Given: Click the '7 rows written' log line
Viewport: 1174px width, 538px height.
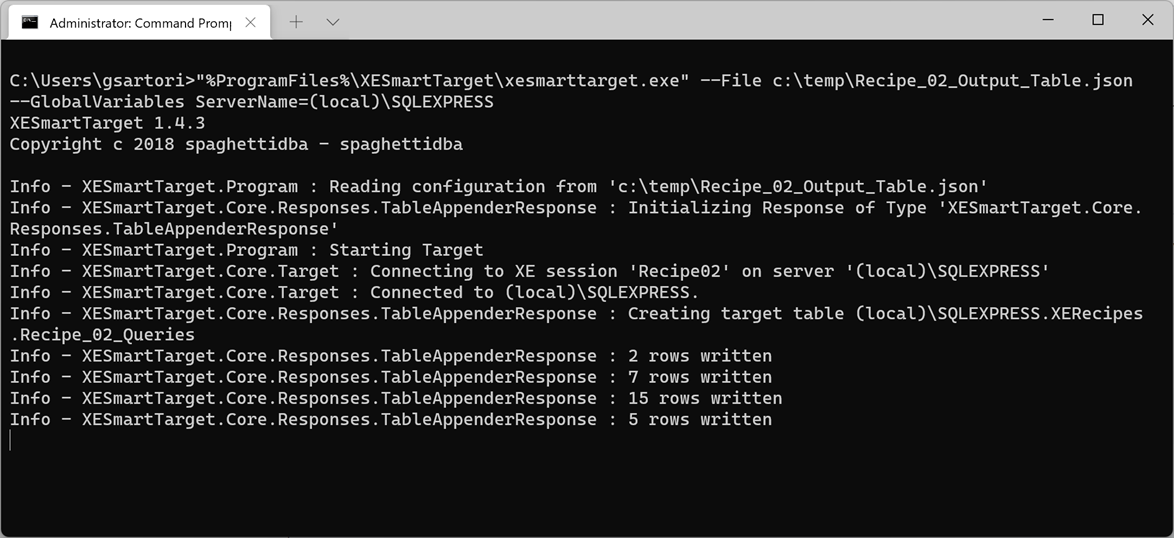Looking at the screenshot, I should (391, 377).
